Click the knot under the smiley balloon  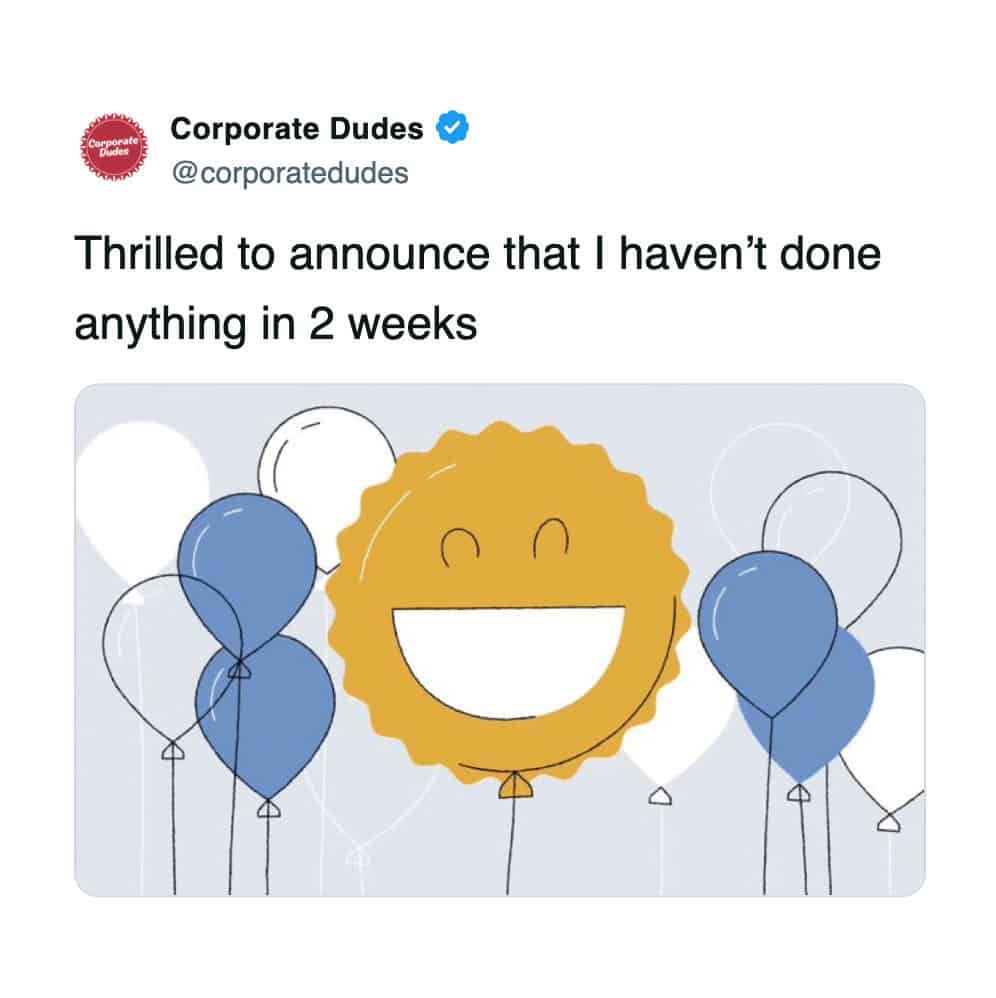point(512,785)
